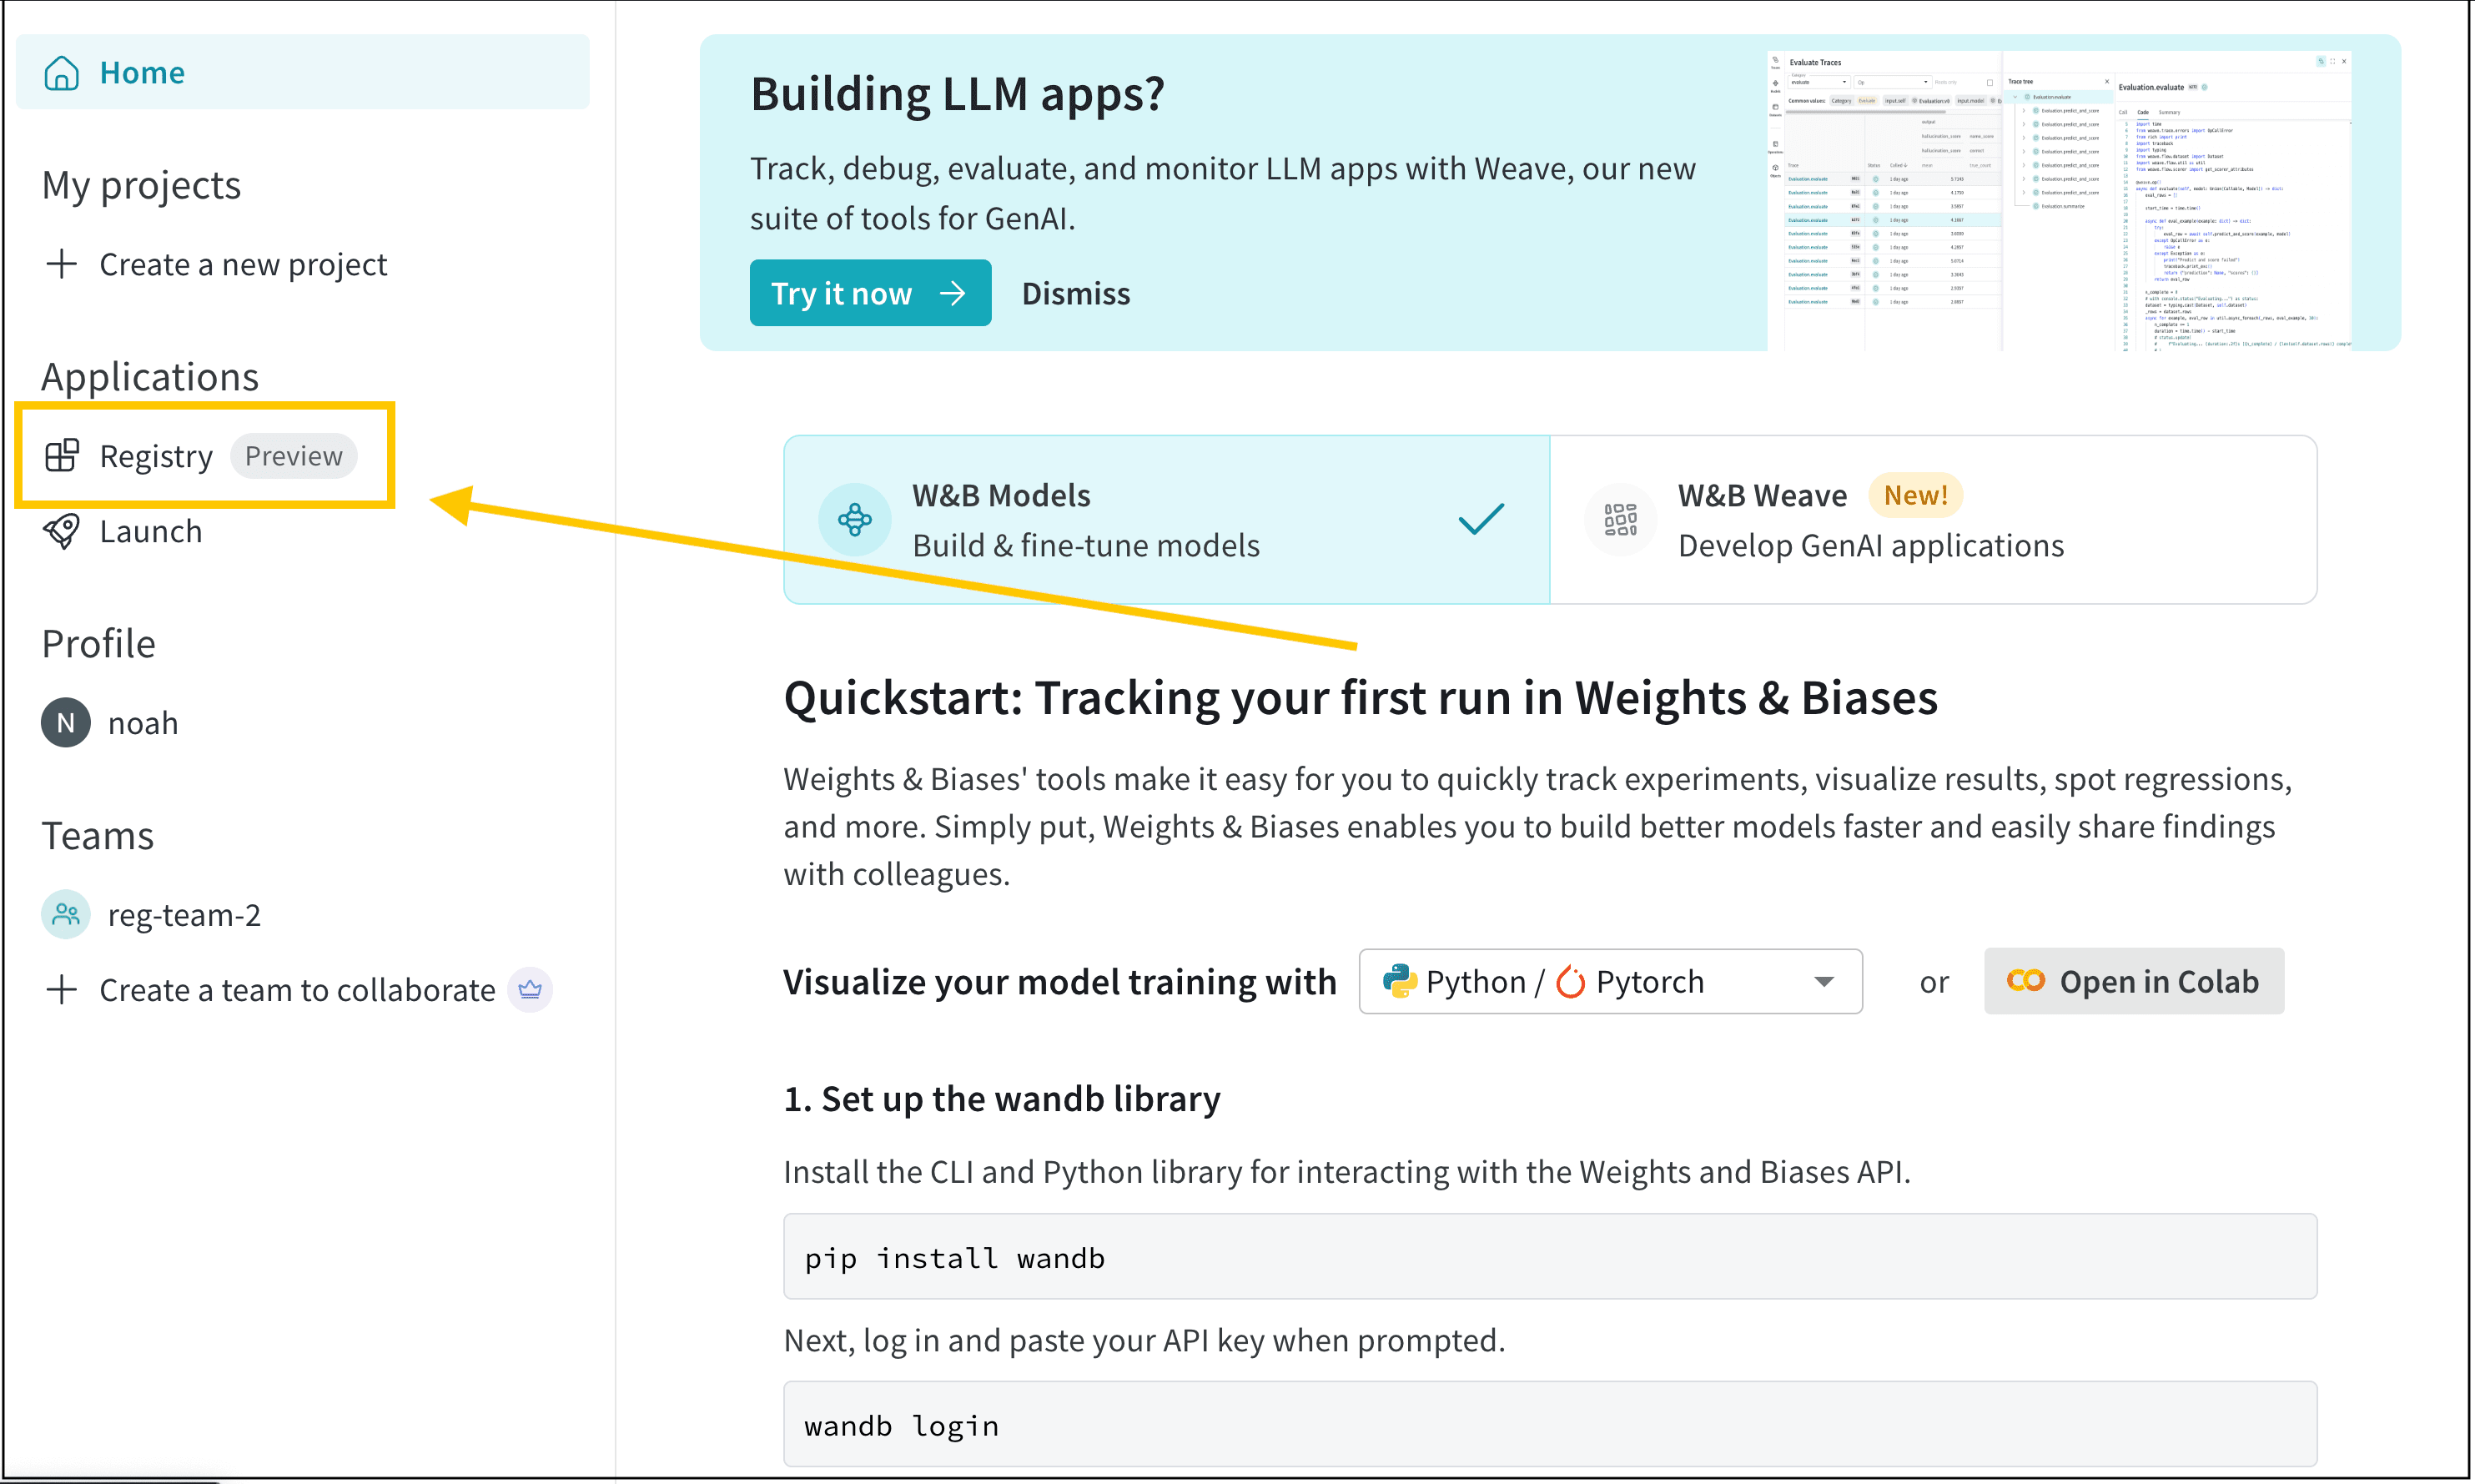Click the Python logo in the framework selector
2475x1484 pixels.
[1399, 982]
